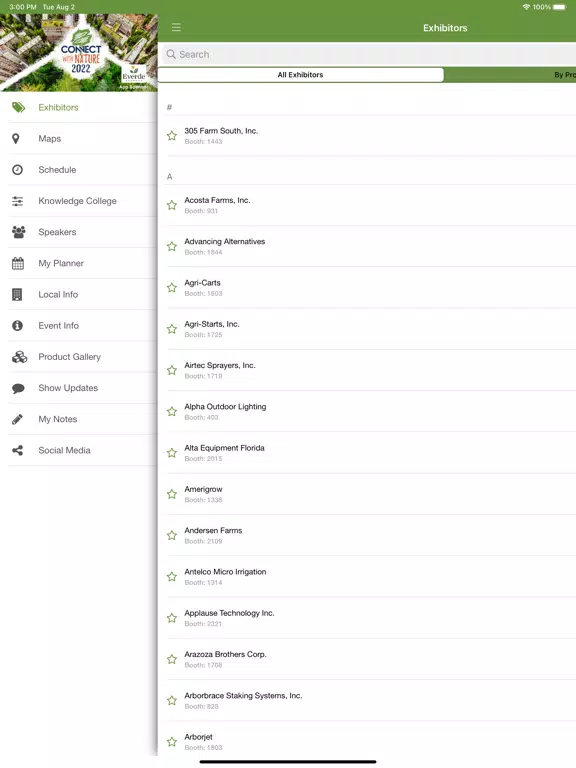Star Alta Equipment Florida
This screenshot has height=768, width=576.
tap(172, 453)
